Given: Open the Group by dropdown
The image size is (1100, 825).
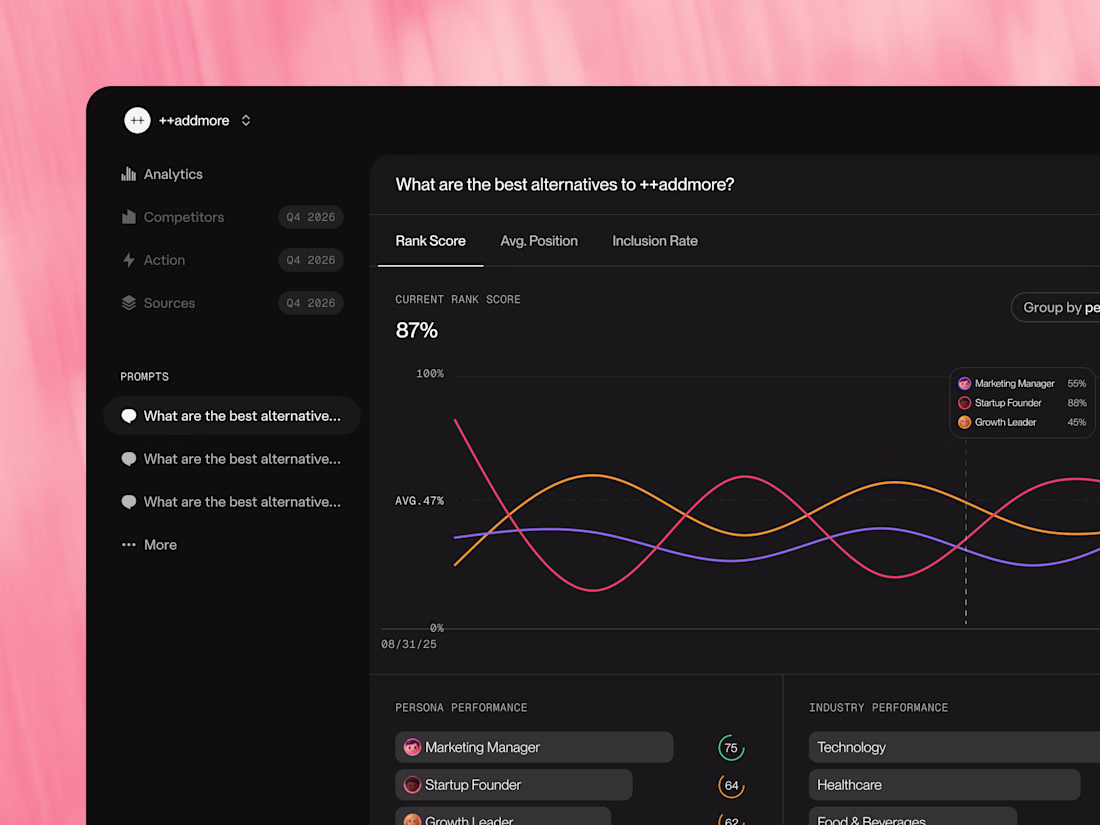Looking at the screenshot, I should click(1056, 307).
